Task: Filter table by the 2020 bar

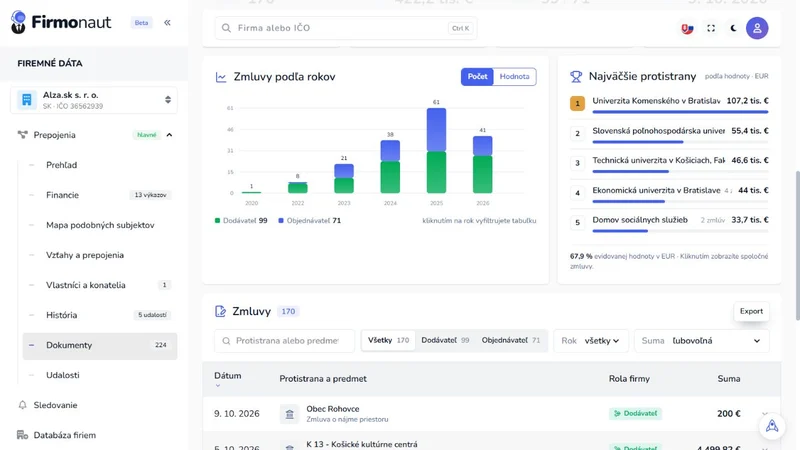Action: 252,192
